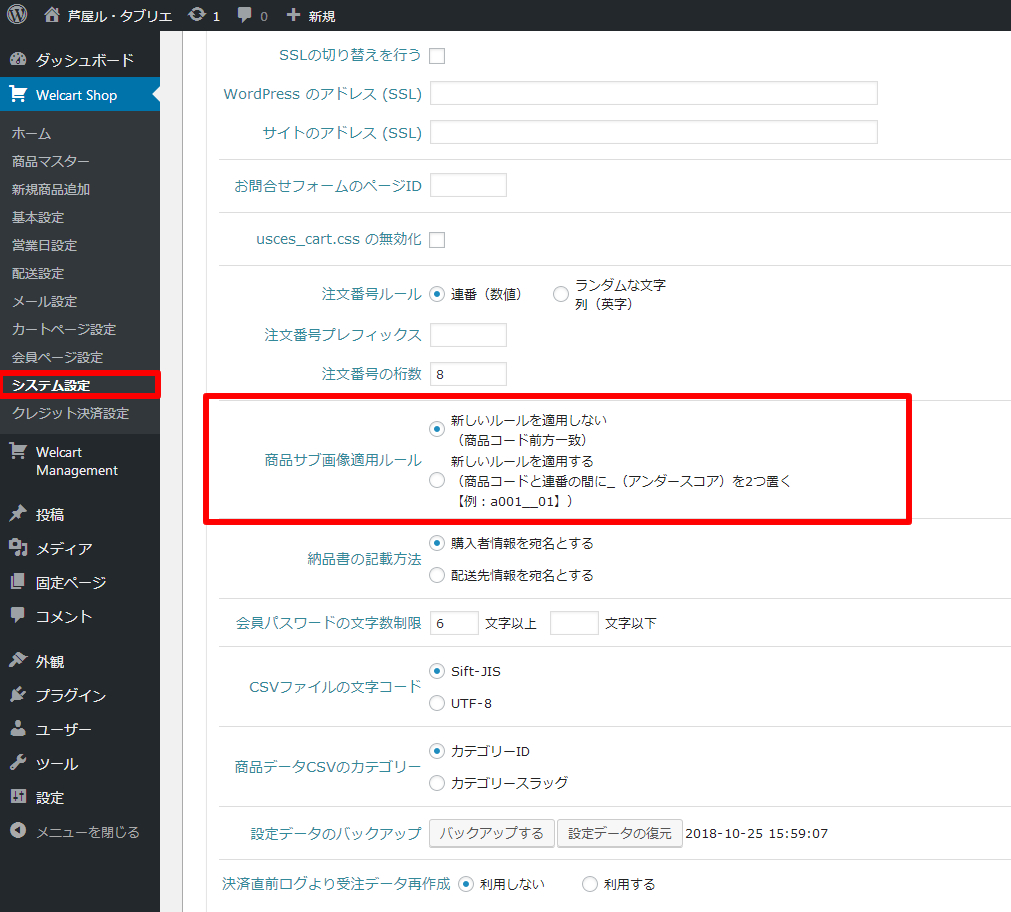Viewport: 1011px width, 912px height.
Task: Open comments bubble icon in admin bar
Action: pyautogui.click(x=244, y=15)
